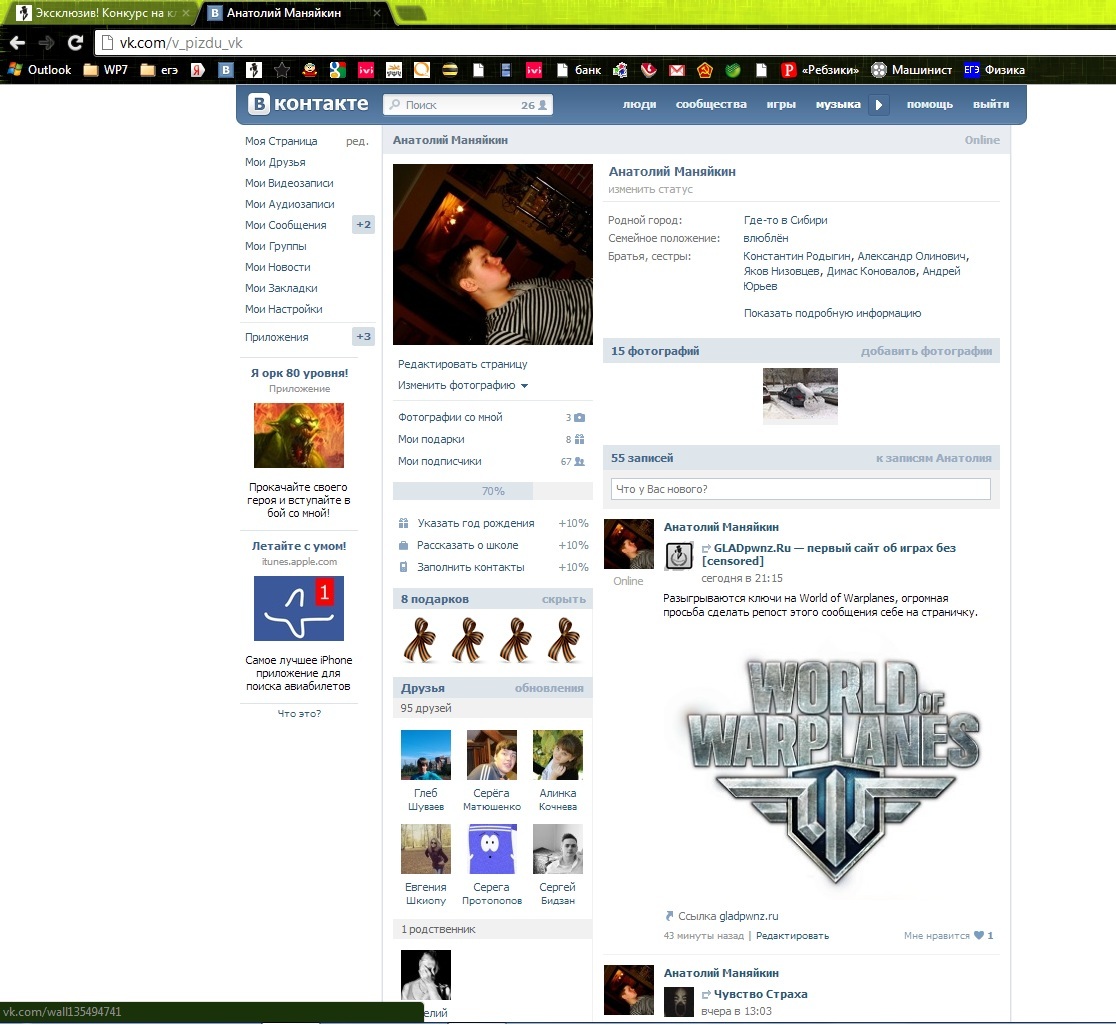Open the Машинист bookmark
The width and height of the screenshot is (1116, 1033).
pos(911,70)
